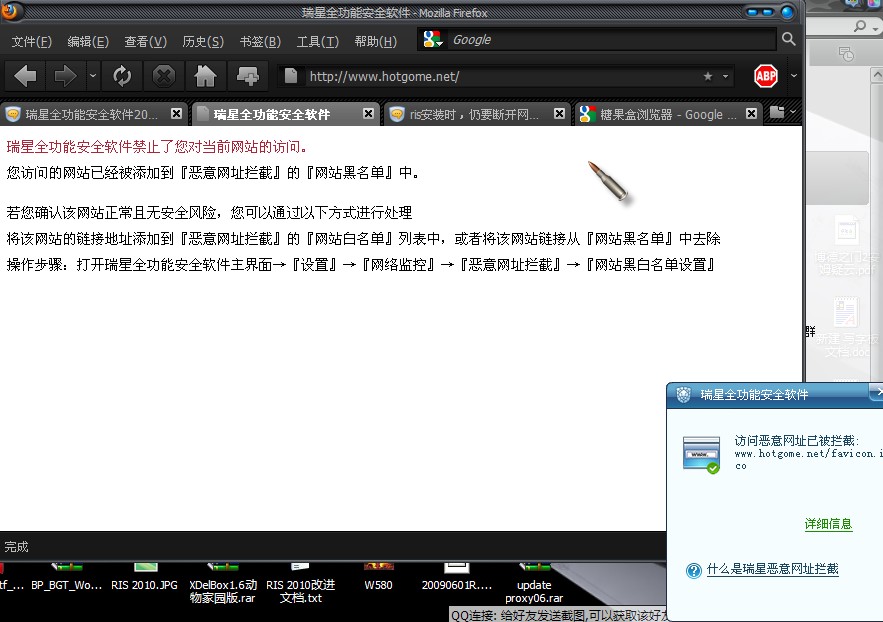The image size is (883, 622).
Task: Close the ris安装时 tab
Action: tap(559, 114)
